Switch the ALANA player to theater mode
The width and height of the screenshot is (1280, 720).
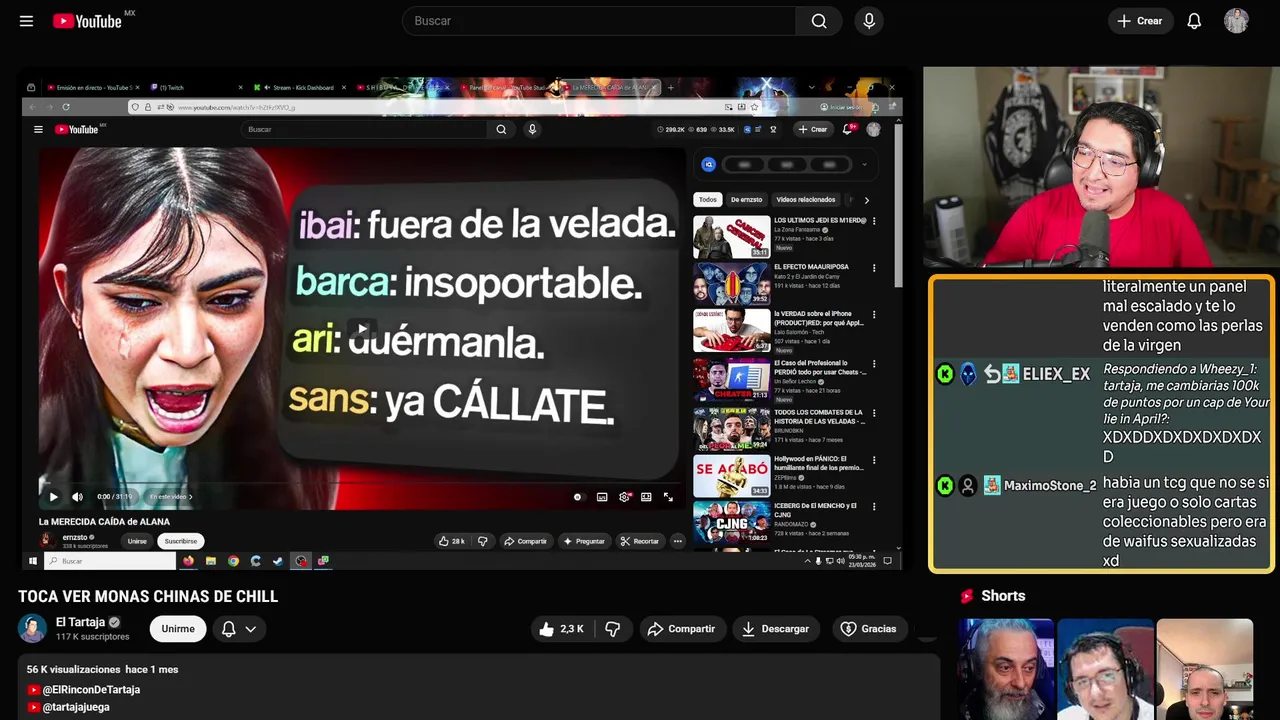646,497
